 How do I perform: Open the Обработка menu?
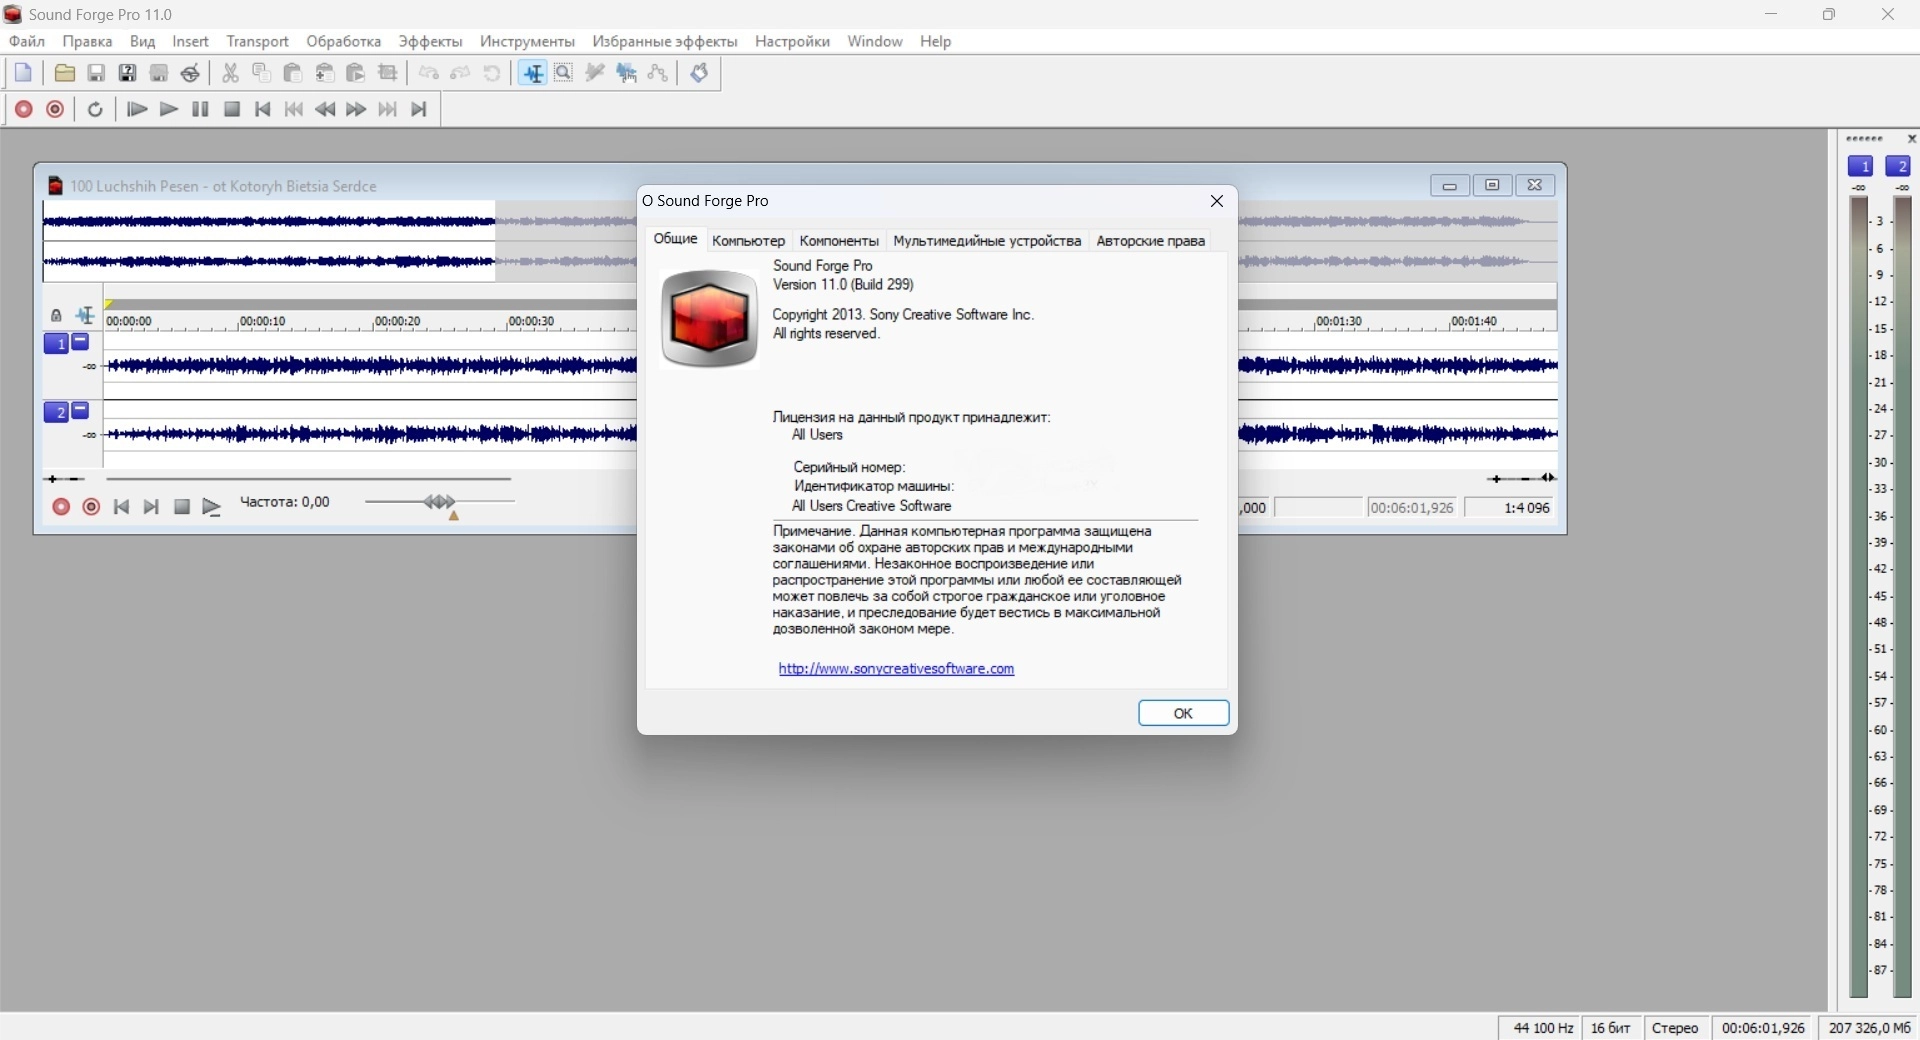click(344, 42)
